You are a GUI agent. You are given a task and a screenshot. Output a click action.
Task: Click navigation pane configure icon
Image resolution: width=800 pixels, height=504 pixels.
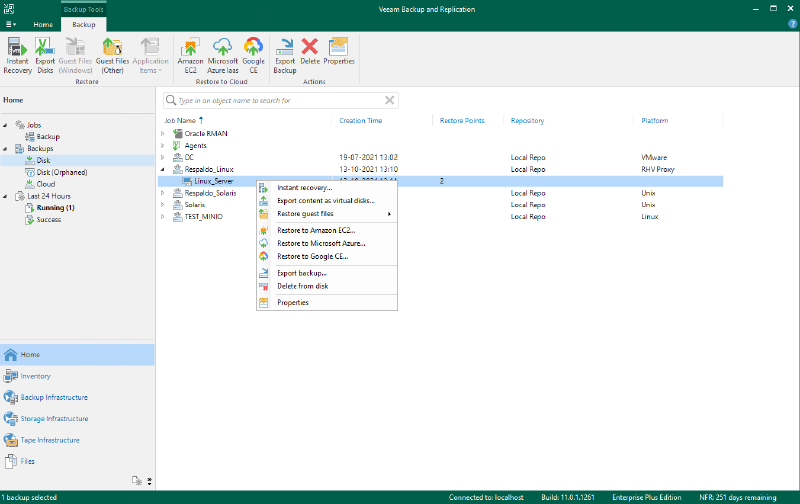point(137,481)
